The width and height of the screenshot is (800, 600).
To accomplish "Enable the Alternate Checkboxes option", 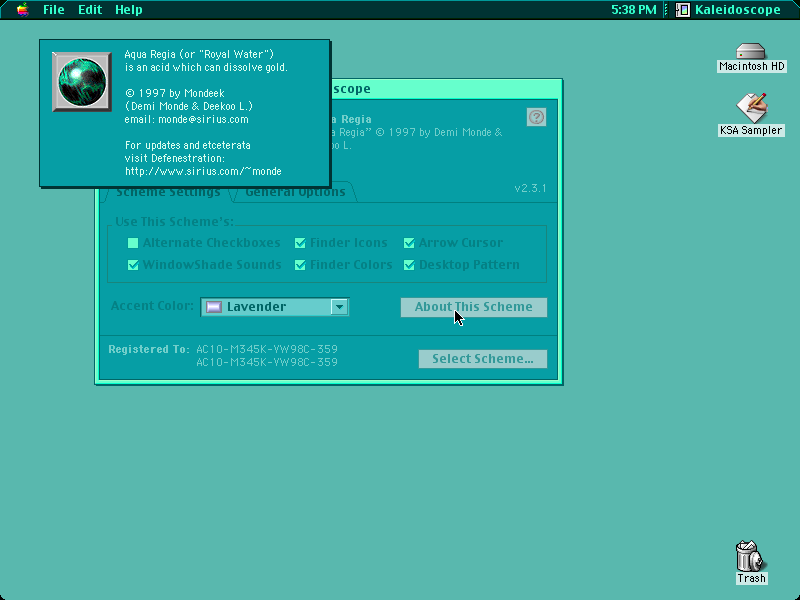I will [133, 243].
